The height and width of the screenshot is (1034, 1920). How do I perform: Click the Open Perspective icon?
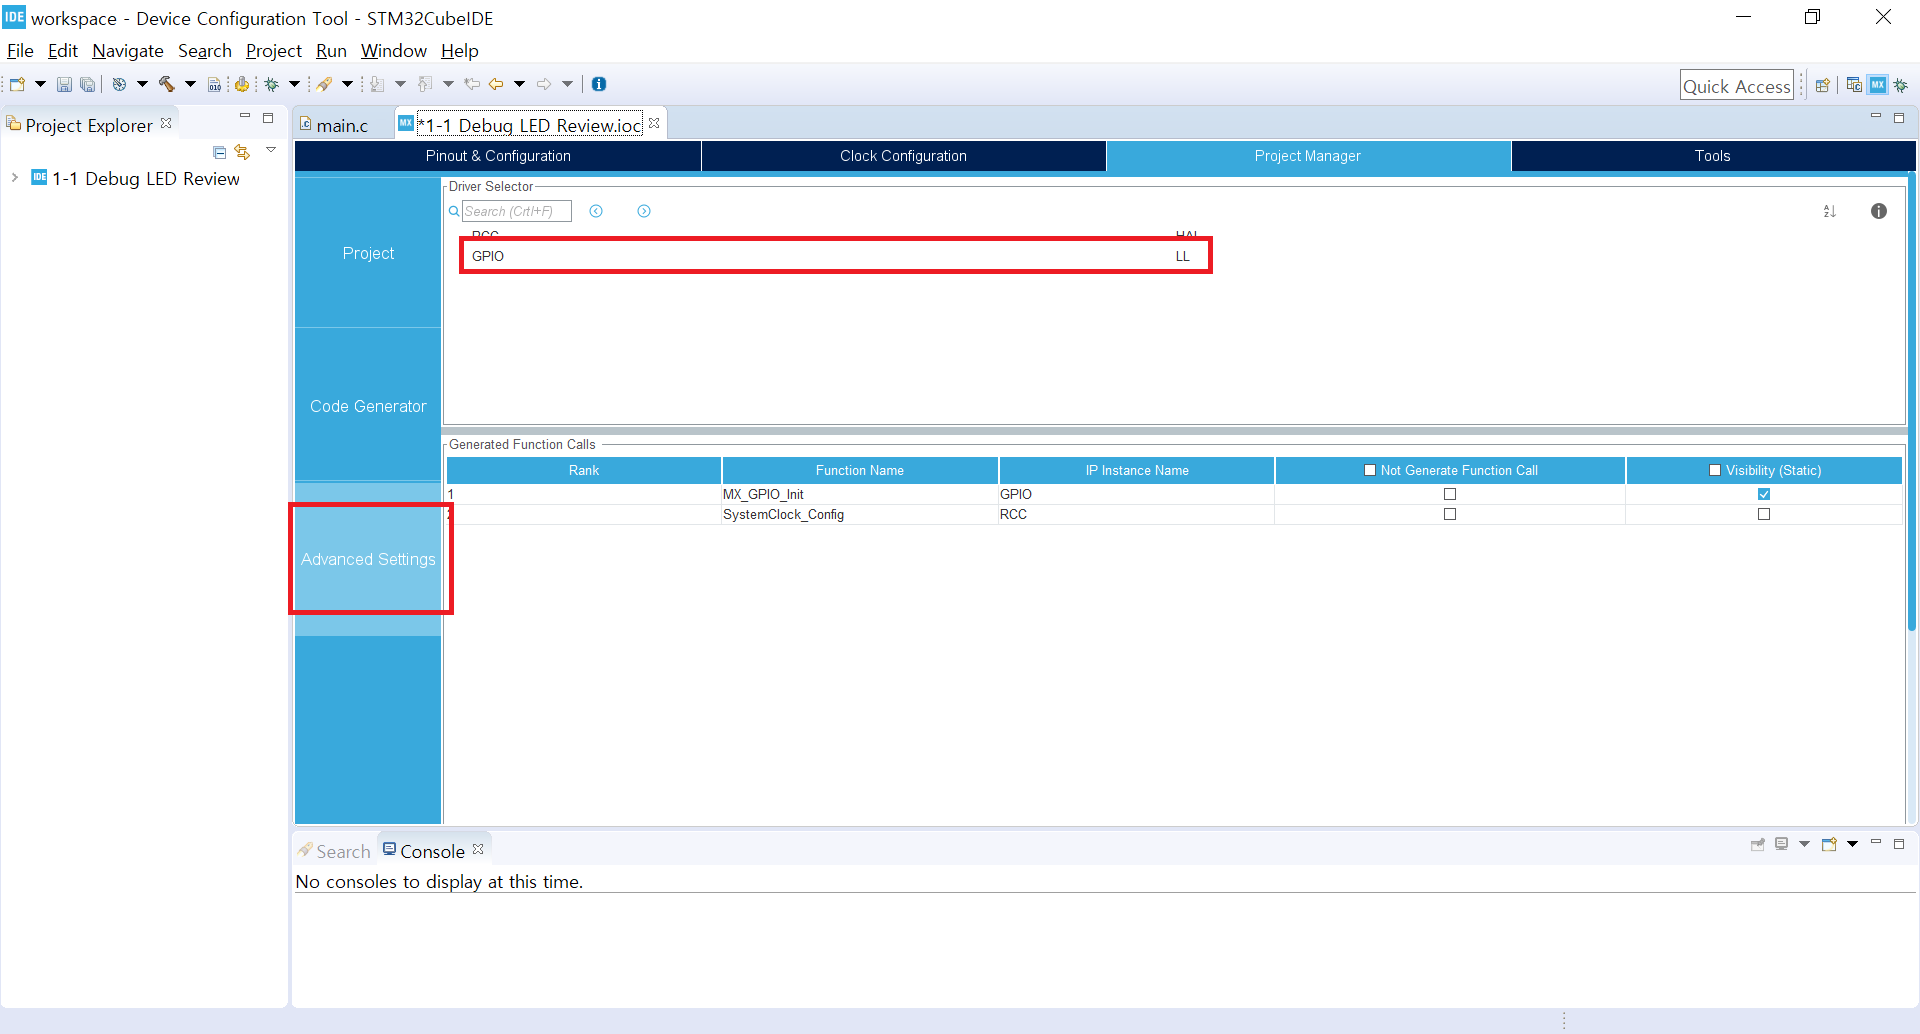[1823, 86]
